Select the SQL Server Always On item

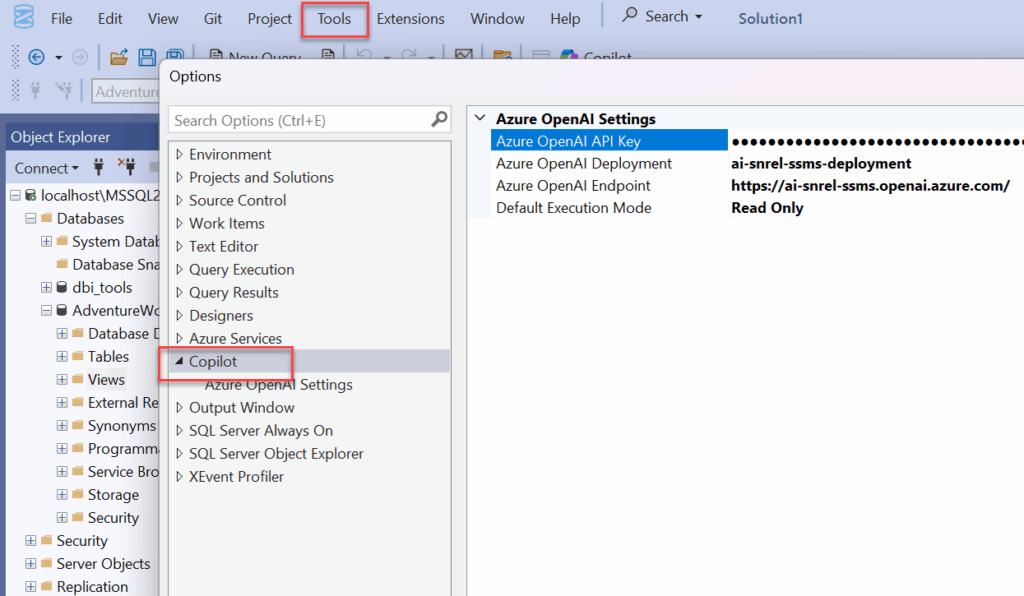point(261,430)
